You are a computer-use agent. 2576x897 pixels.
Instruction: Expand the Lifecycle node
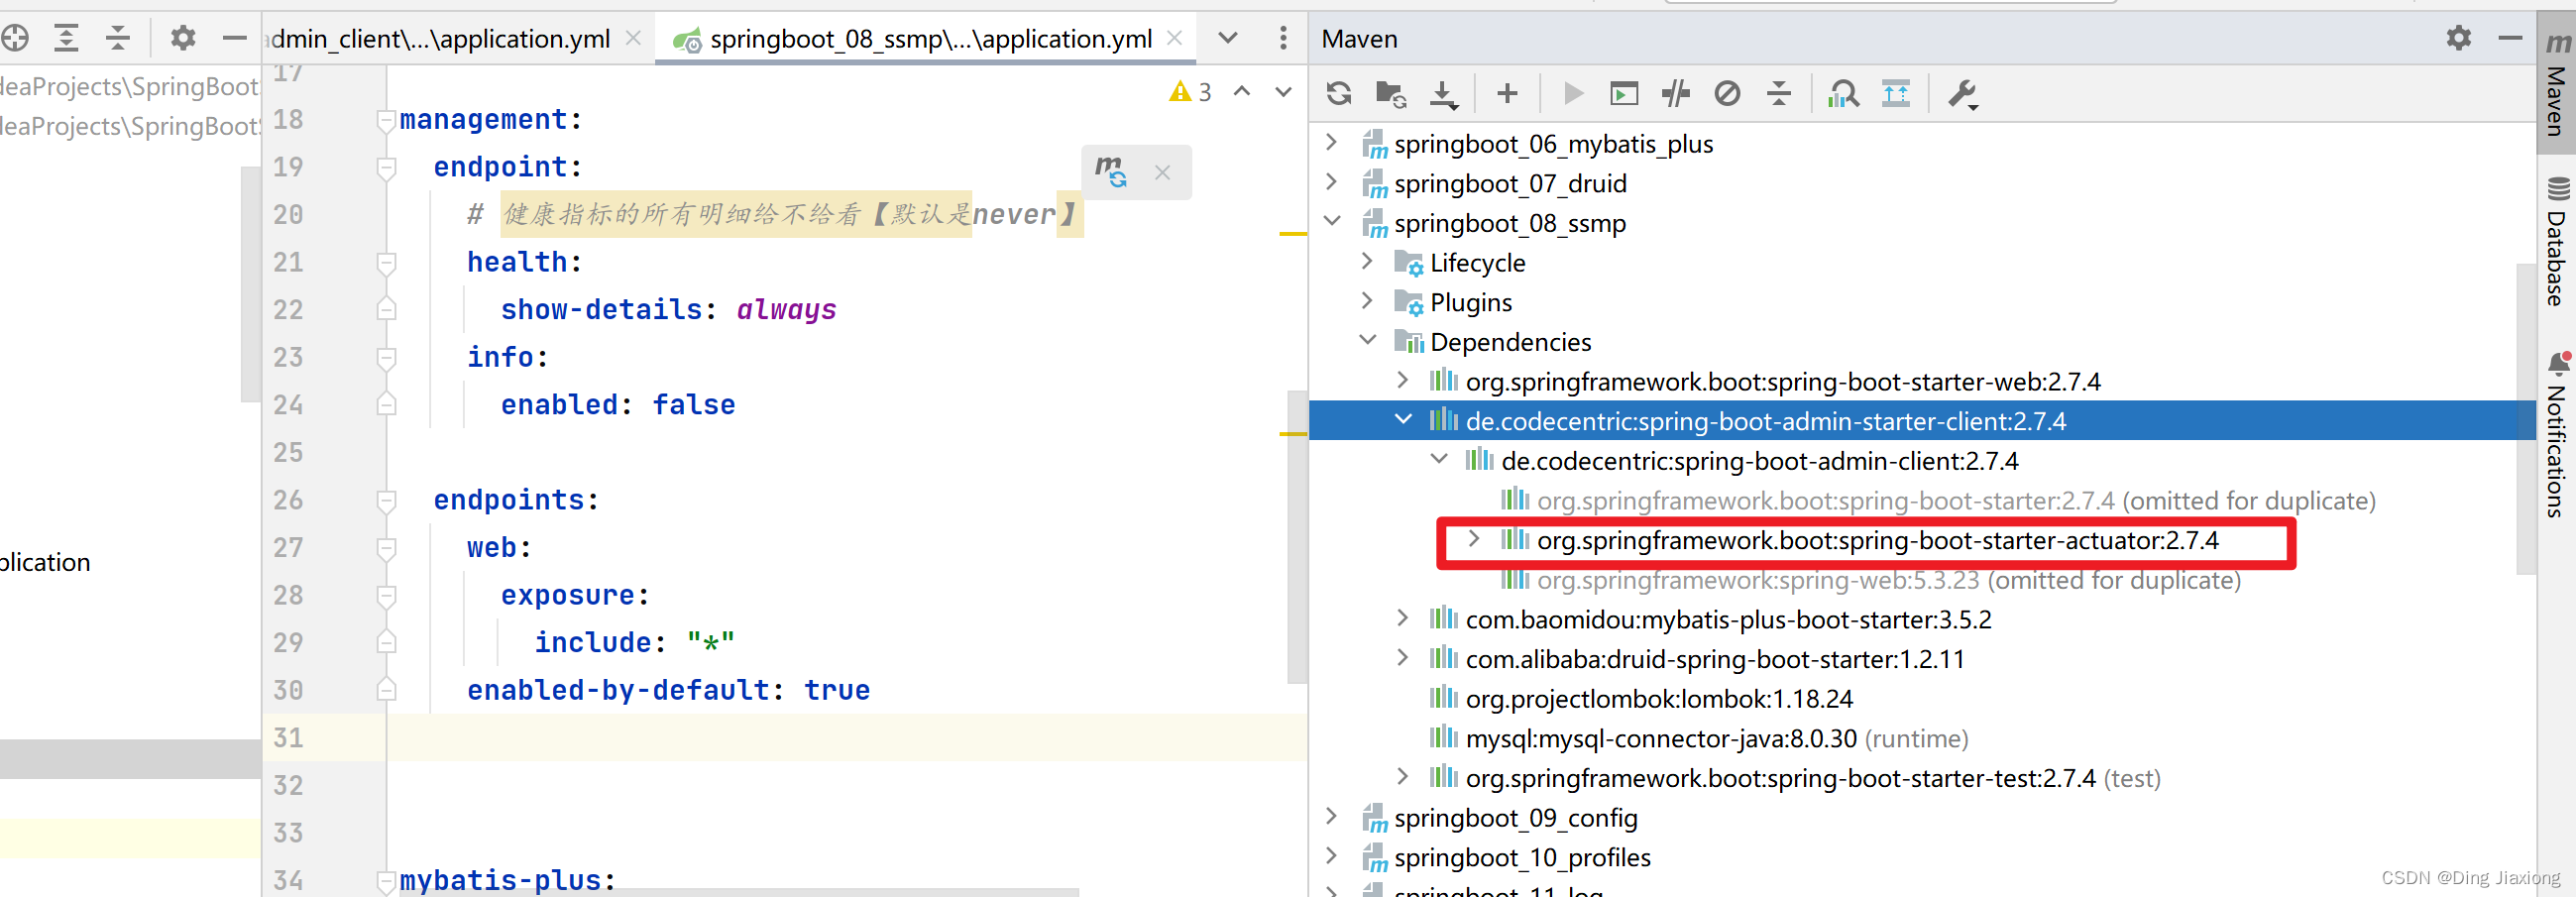click(x=1367, y=261)
